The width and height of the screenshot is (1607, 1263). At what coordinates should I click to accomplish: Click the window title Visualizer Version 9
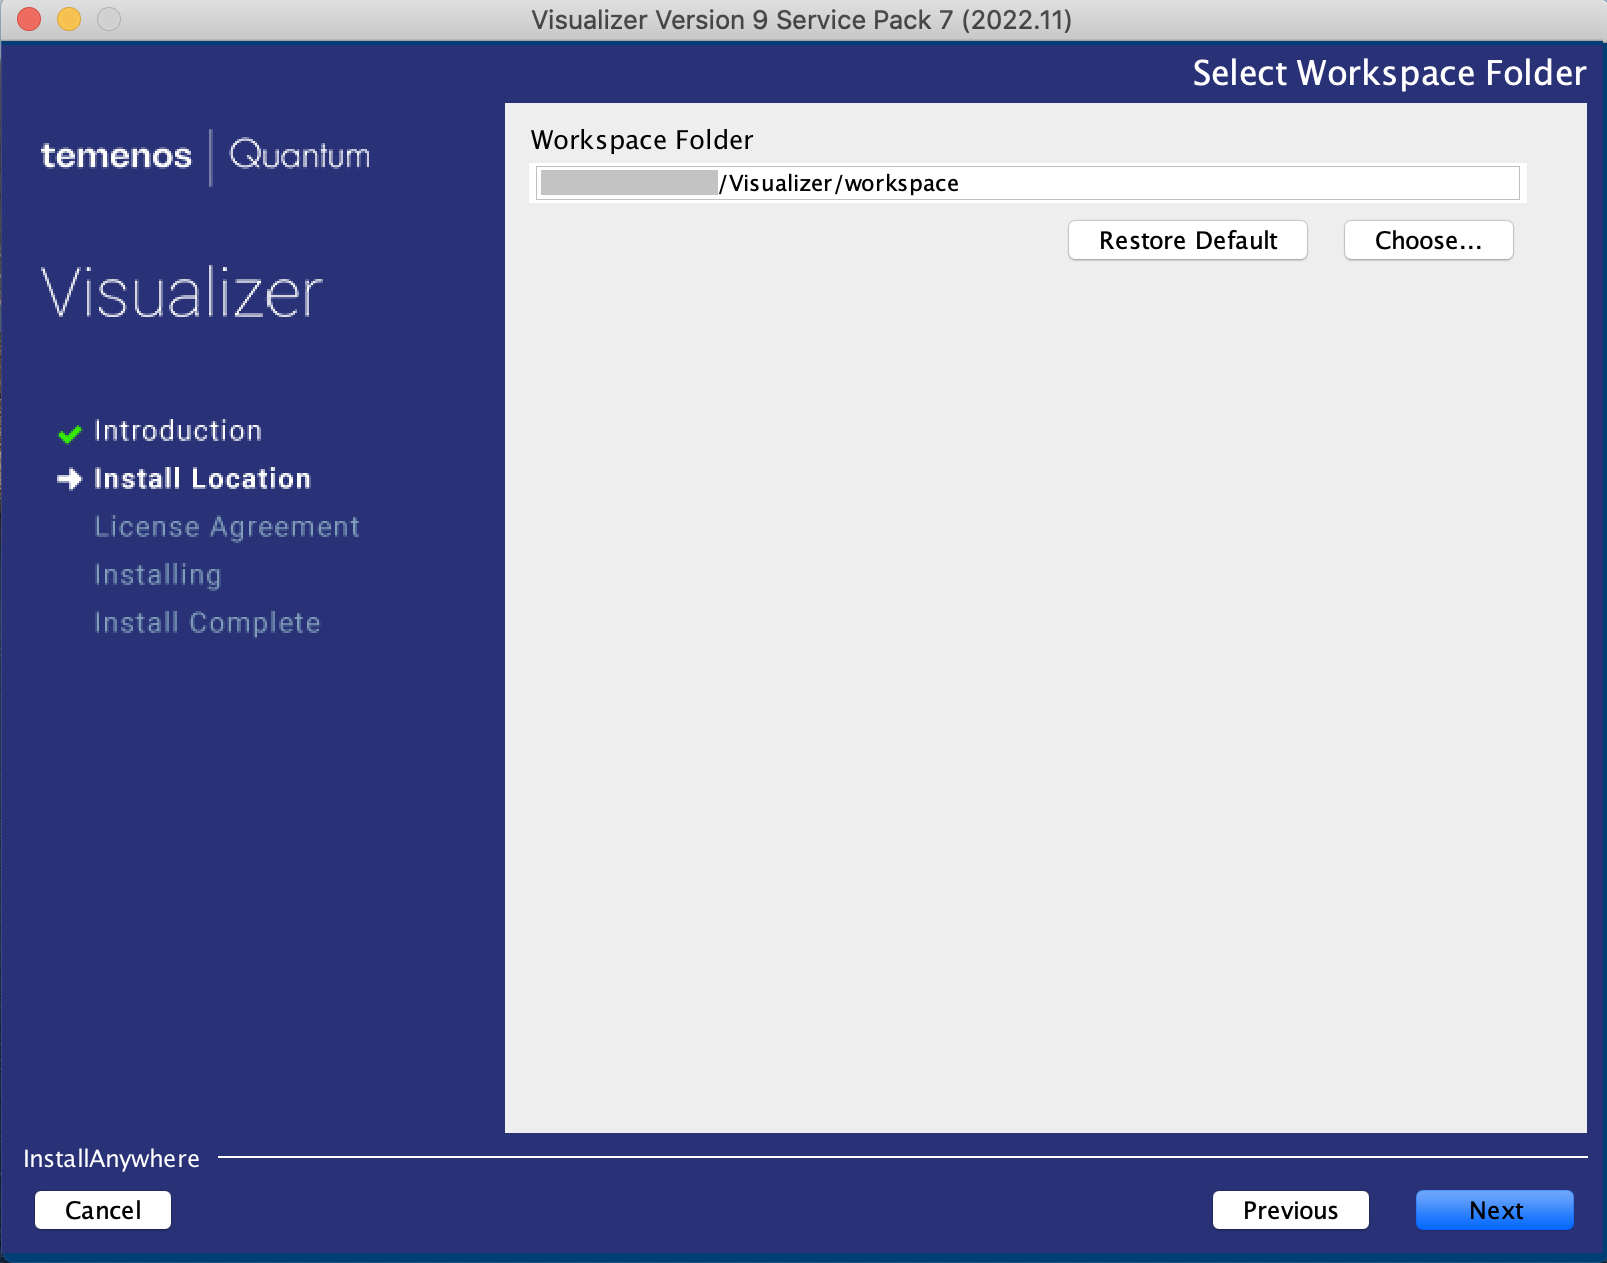coord(802,20)
